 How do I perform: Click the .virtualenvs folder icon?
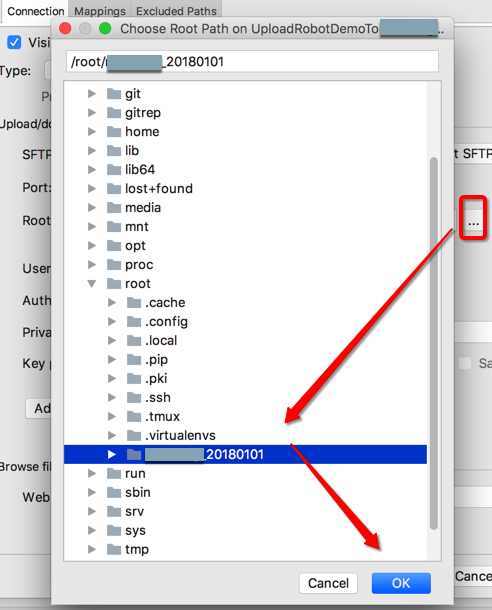134,435
